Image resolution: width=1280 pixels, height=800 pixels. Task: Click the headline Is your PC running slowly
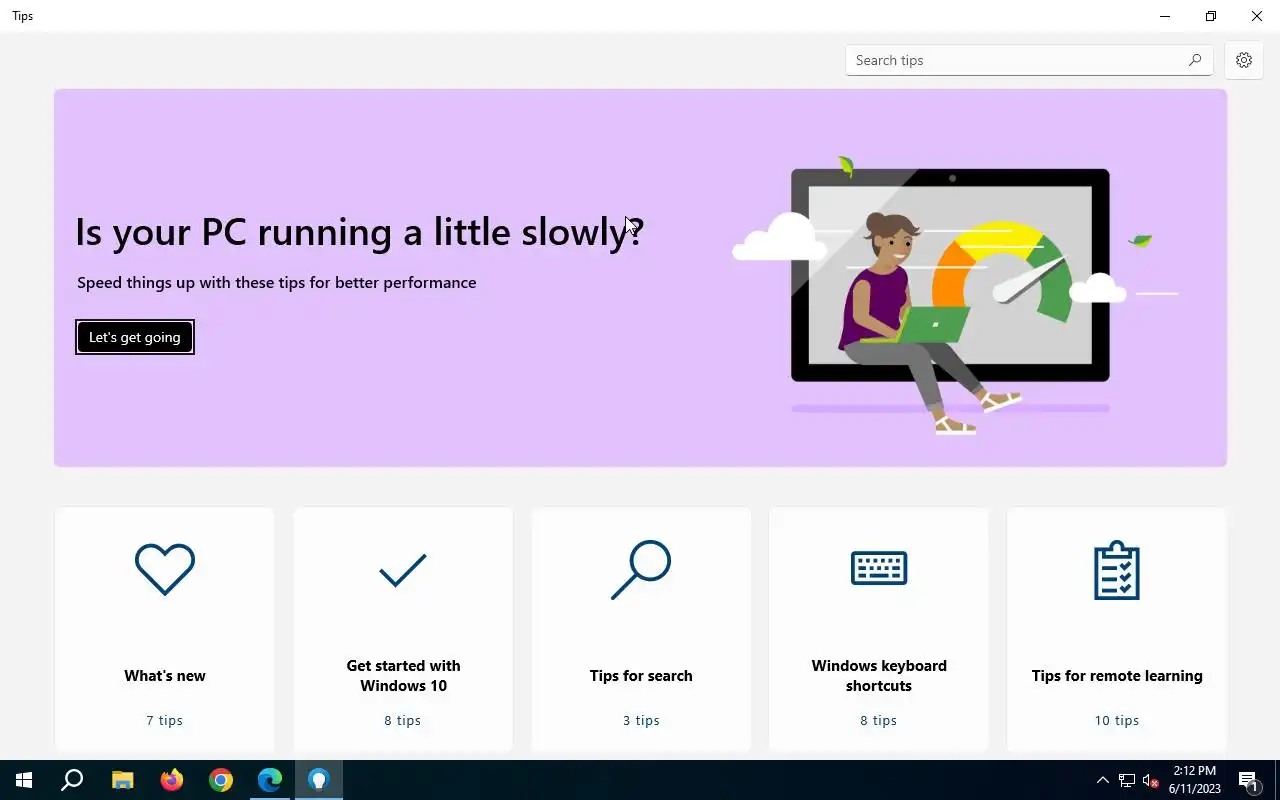coord(360,232)
